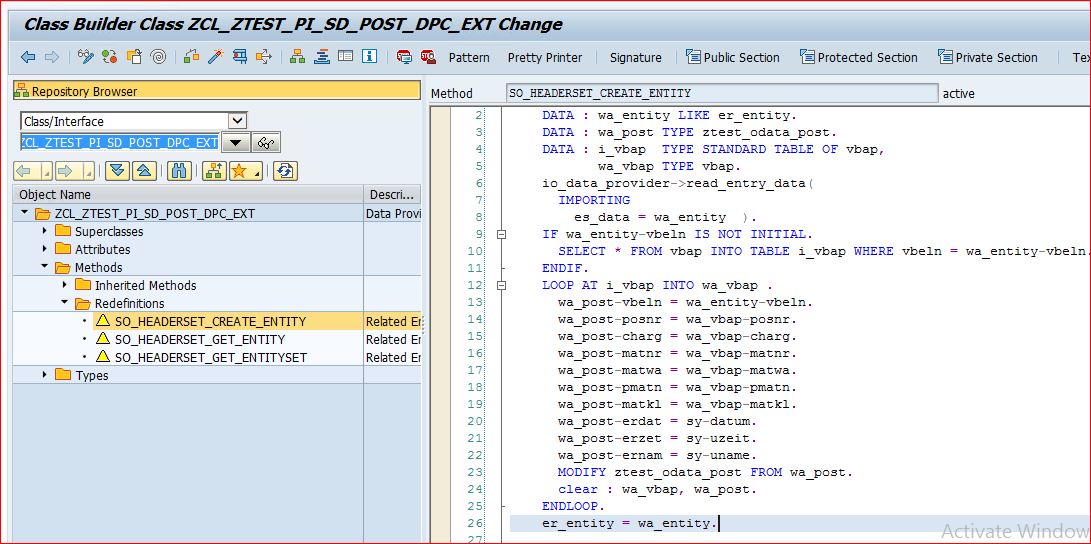1091x544 pixels.
Task: Click the Pretty Printer button
Action: 544,57
